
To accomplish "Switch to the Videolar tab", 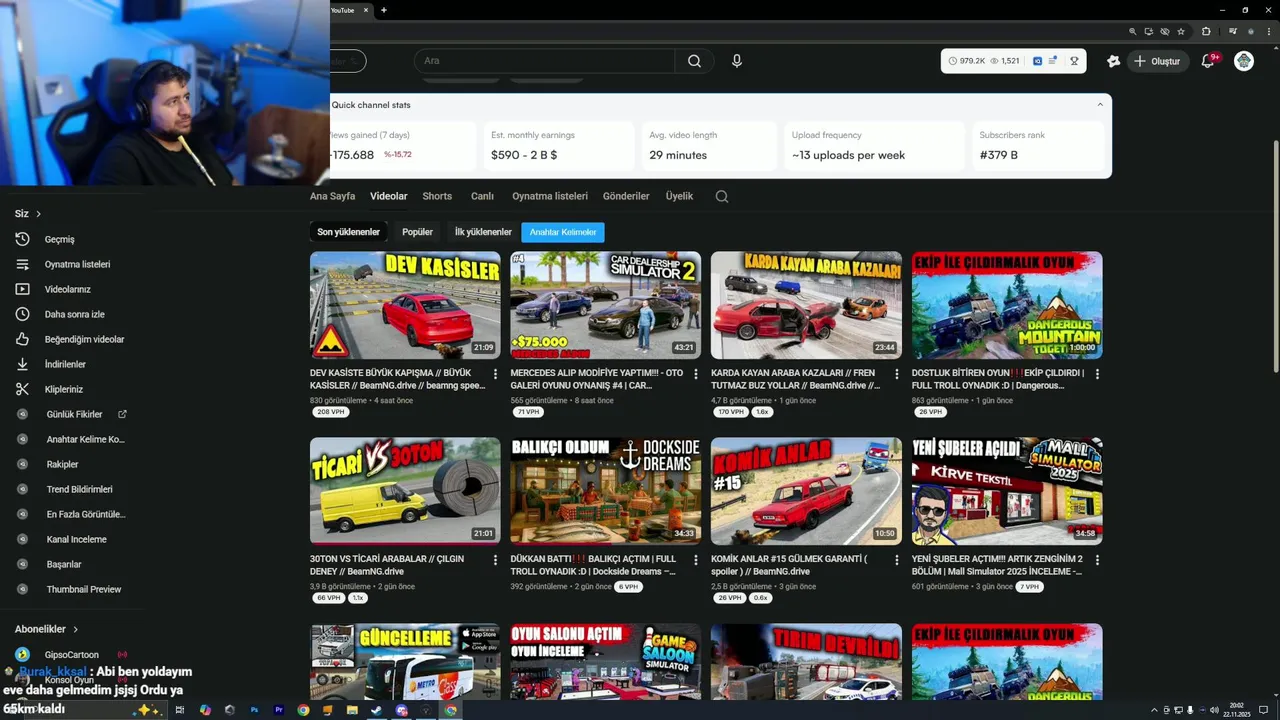I will (x=389, y=196).
